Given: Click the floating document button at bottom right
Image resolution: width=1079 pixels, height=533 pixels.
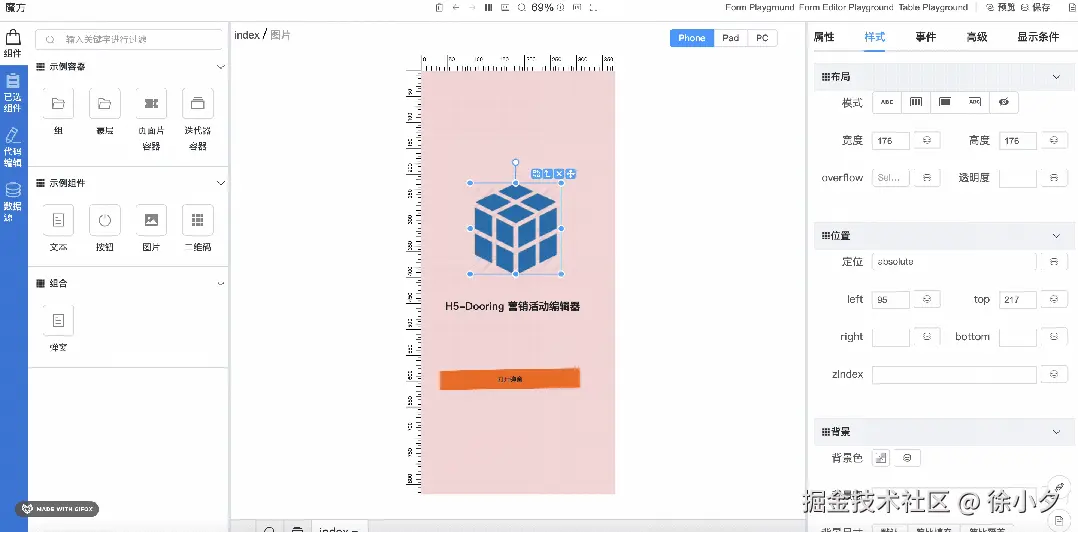Looking at the screenshot, I should (1060, 523).
